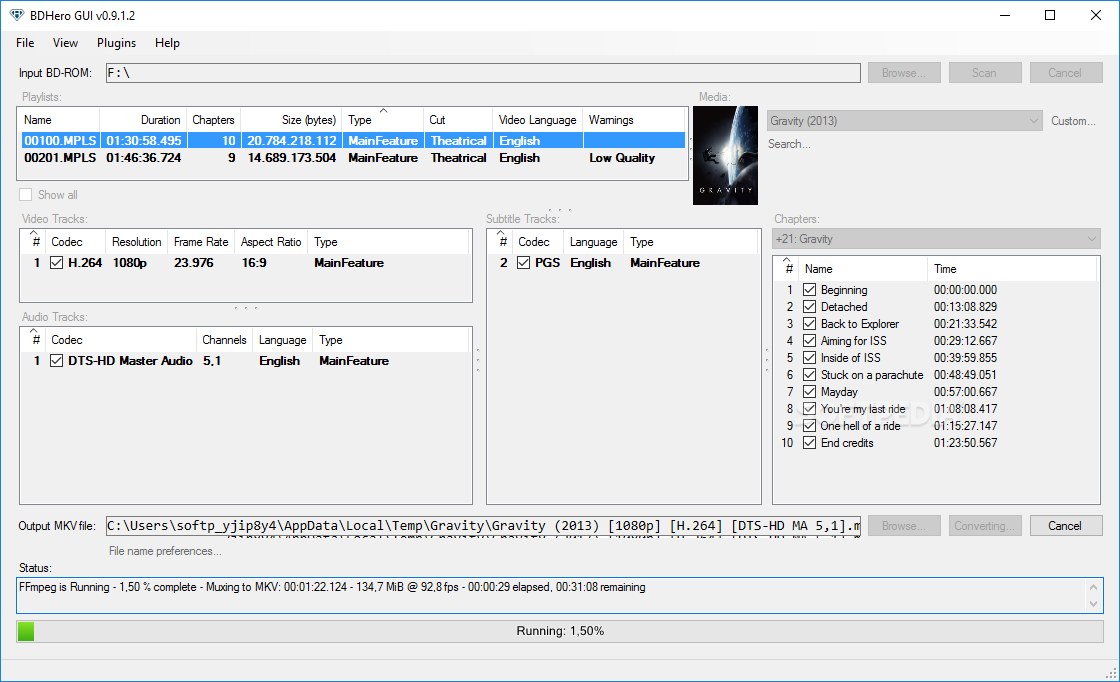This screenshot has height=682, width=1120.
Task: Click the Running 1,50% progress bar
Action: tap(560, 631)
